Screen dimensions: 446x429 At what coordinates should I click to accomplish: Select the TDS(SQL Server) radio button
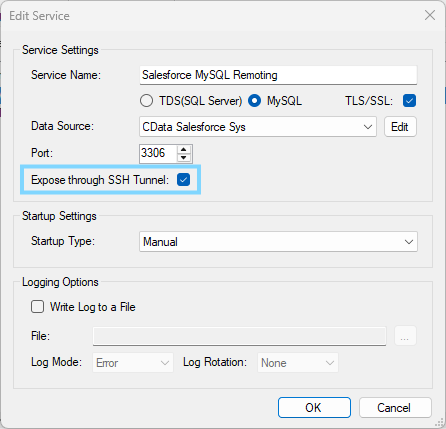pyautogui.click(x=146, y=100)
